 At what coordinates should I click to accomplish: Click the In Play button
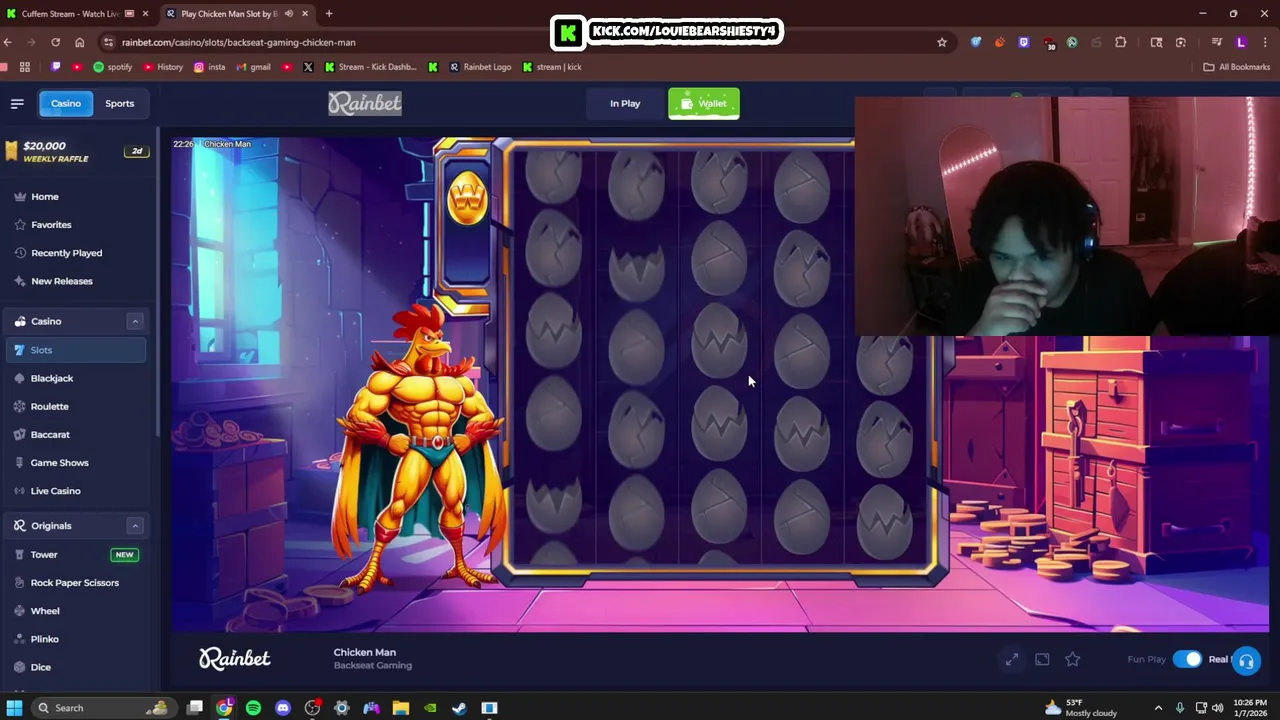click(x=625, y=103)
